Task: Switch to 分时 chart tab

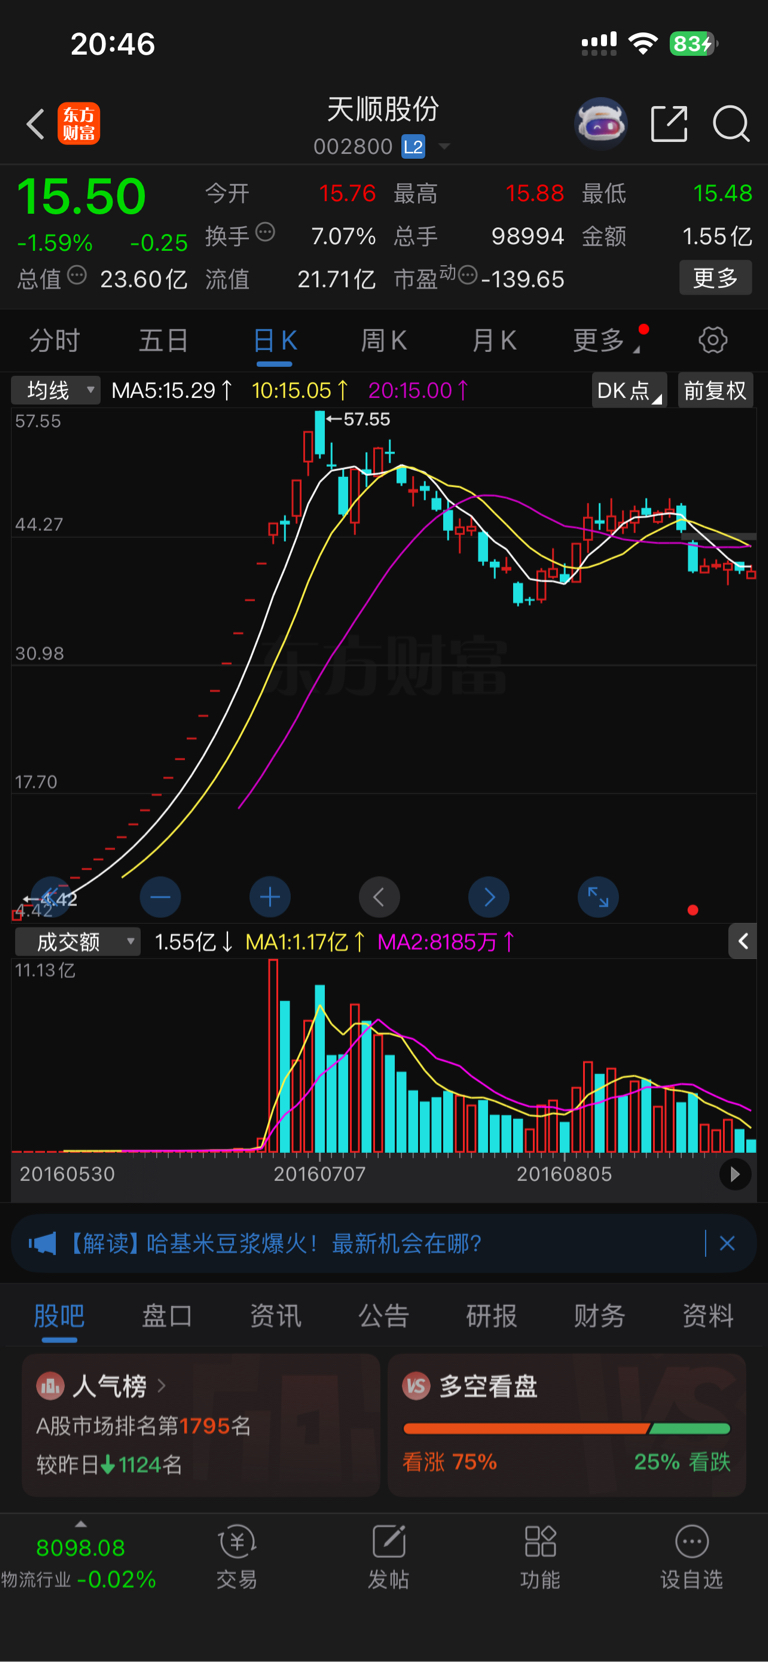Action: click(x=54, y=341)
